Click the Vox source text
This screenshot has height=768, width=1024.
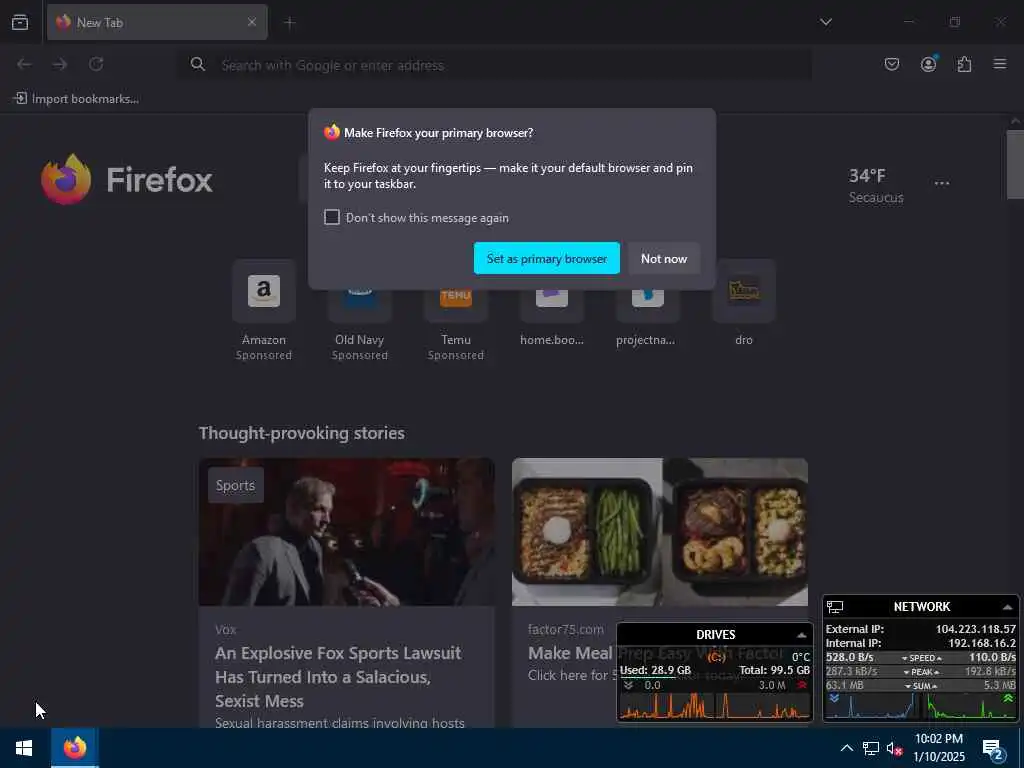click(x=225, y=630)
